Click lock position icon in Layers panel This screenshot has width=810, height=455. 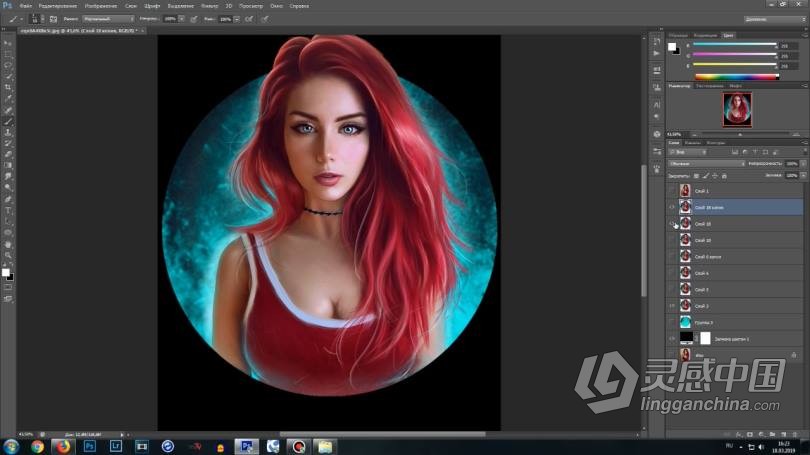[x=715, y=176]
